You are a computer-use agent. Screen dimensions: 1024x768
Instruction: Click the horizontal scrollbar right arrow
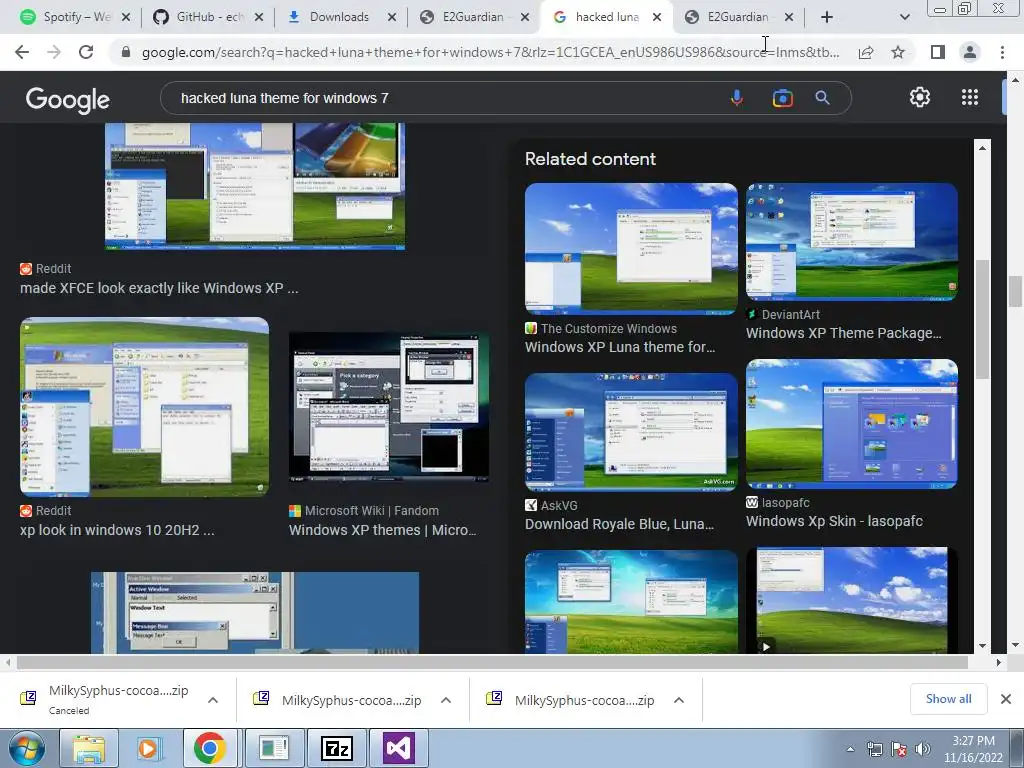click(x=999, y=662)
